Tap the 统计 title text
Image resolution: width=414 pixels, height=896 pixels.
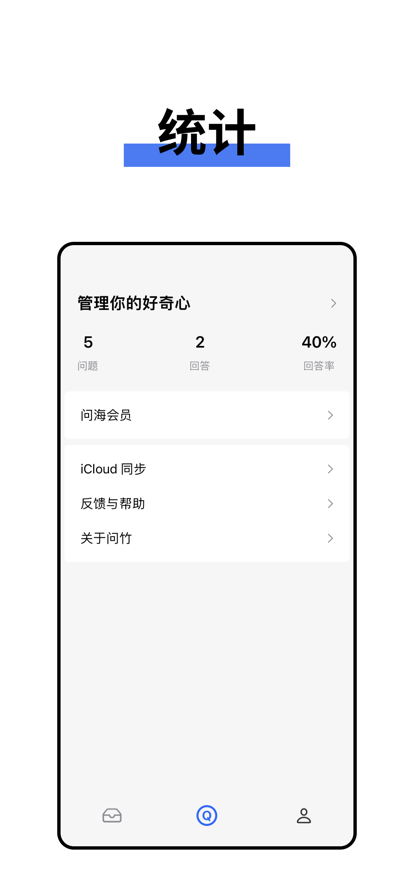[206, 132]
